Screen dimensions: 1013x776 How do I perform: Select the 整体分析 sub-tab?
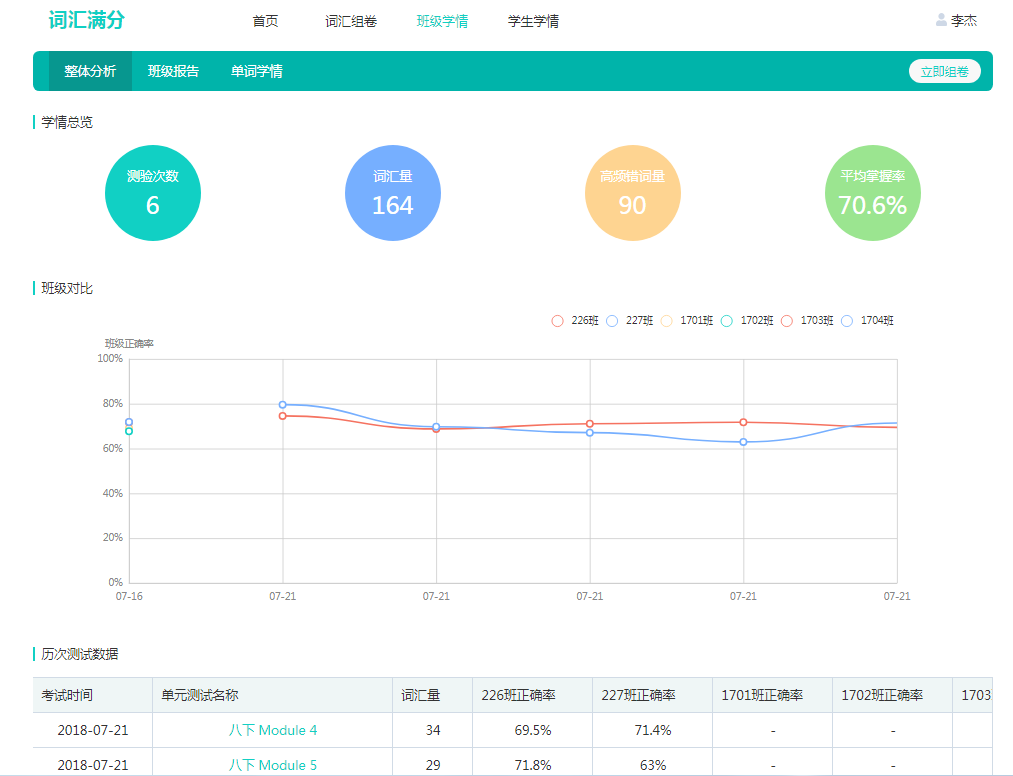[x=90, y=71]
